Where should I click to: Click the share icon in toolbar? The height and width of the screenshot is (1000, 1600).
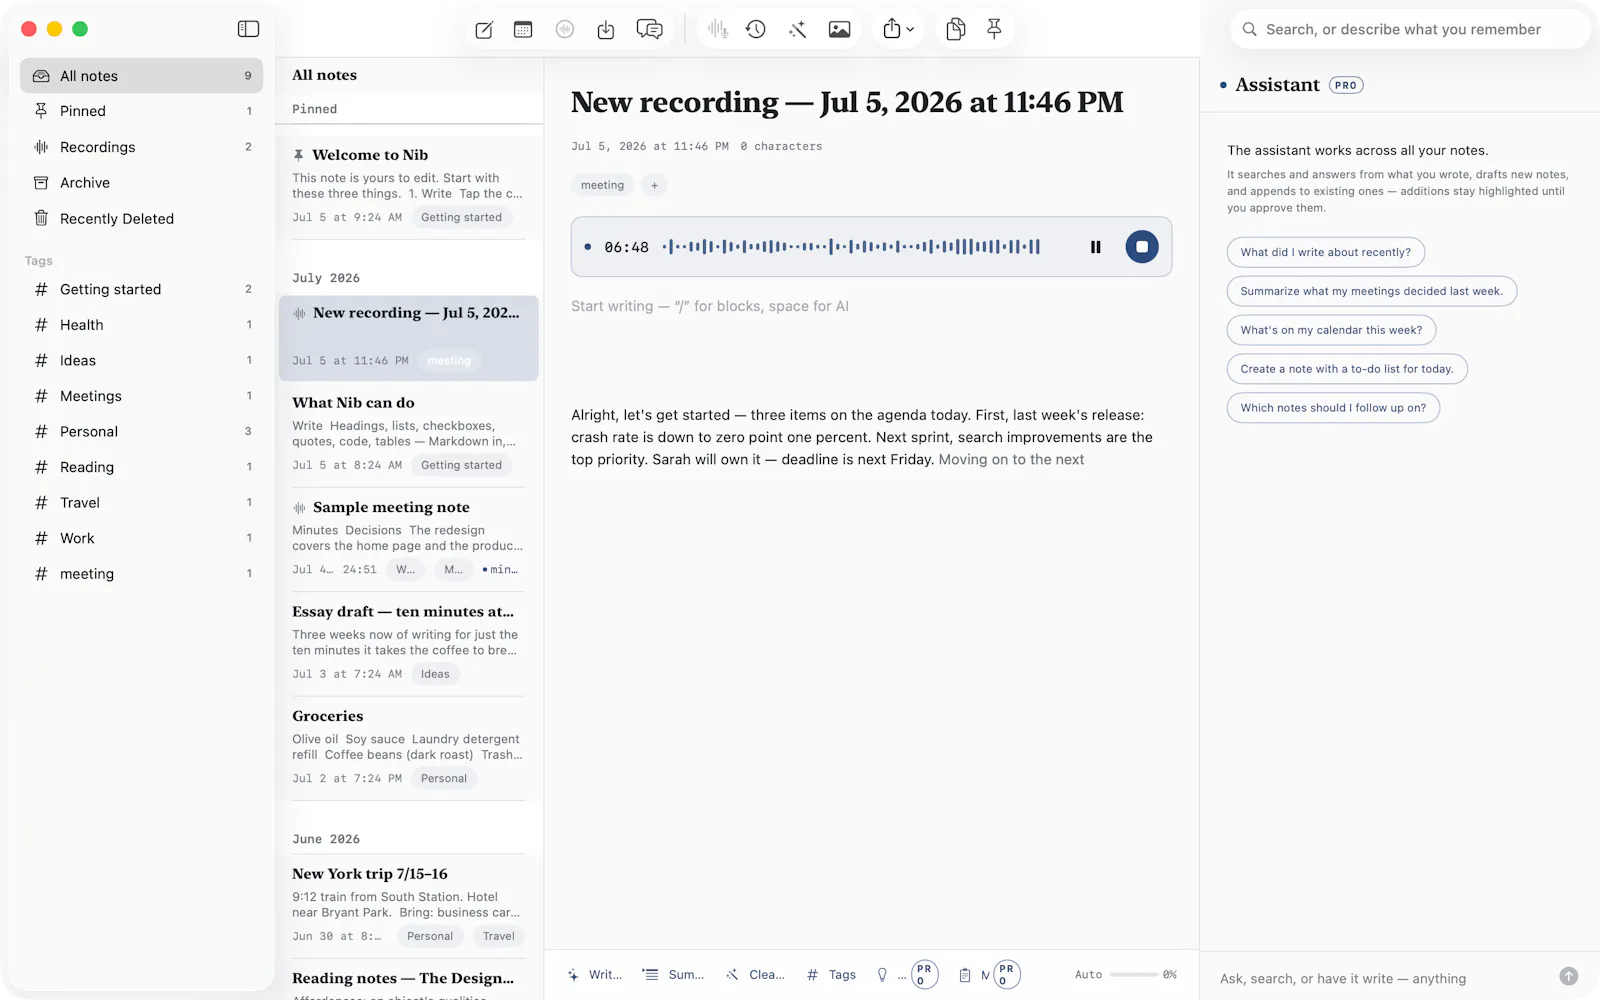coord(892,30)
